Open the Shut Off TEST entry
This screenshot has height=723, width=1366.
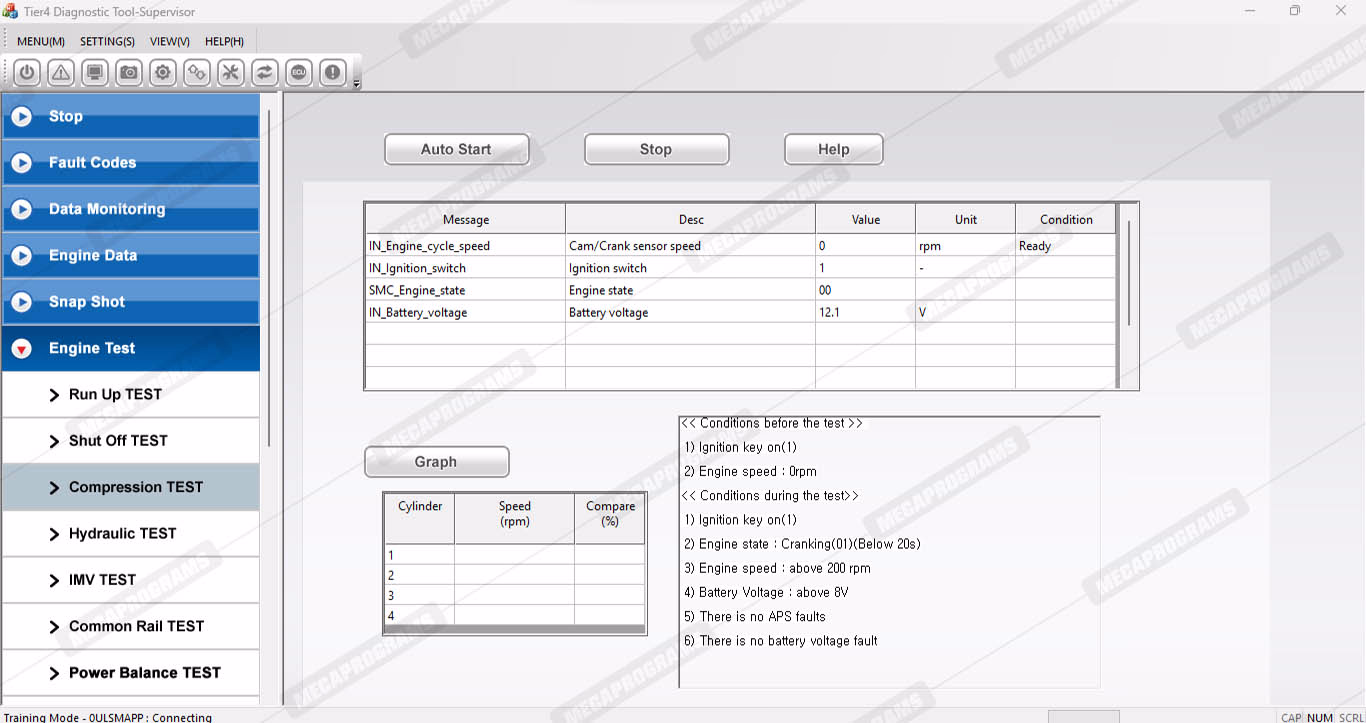tap(131, 441)
